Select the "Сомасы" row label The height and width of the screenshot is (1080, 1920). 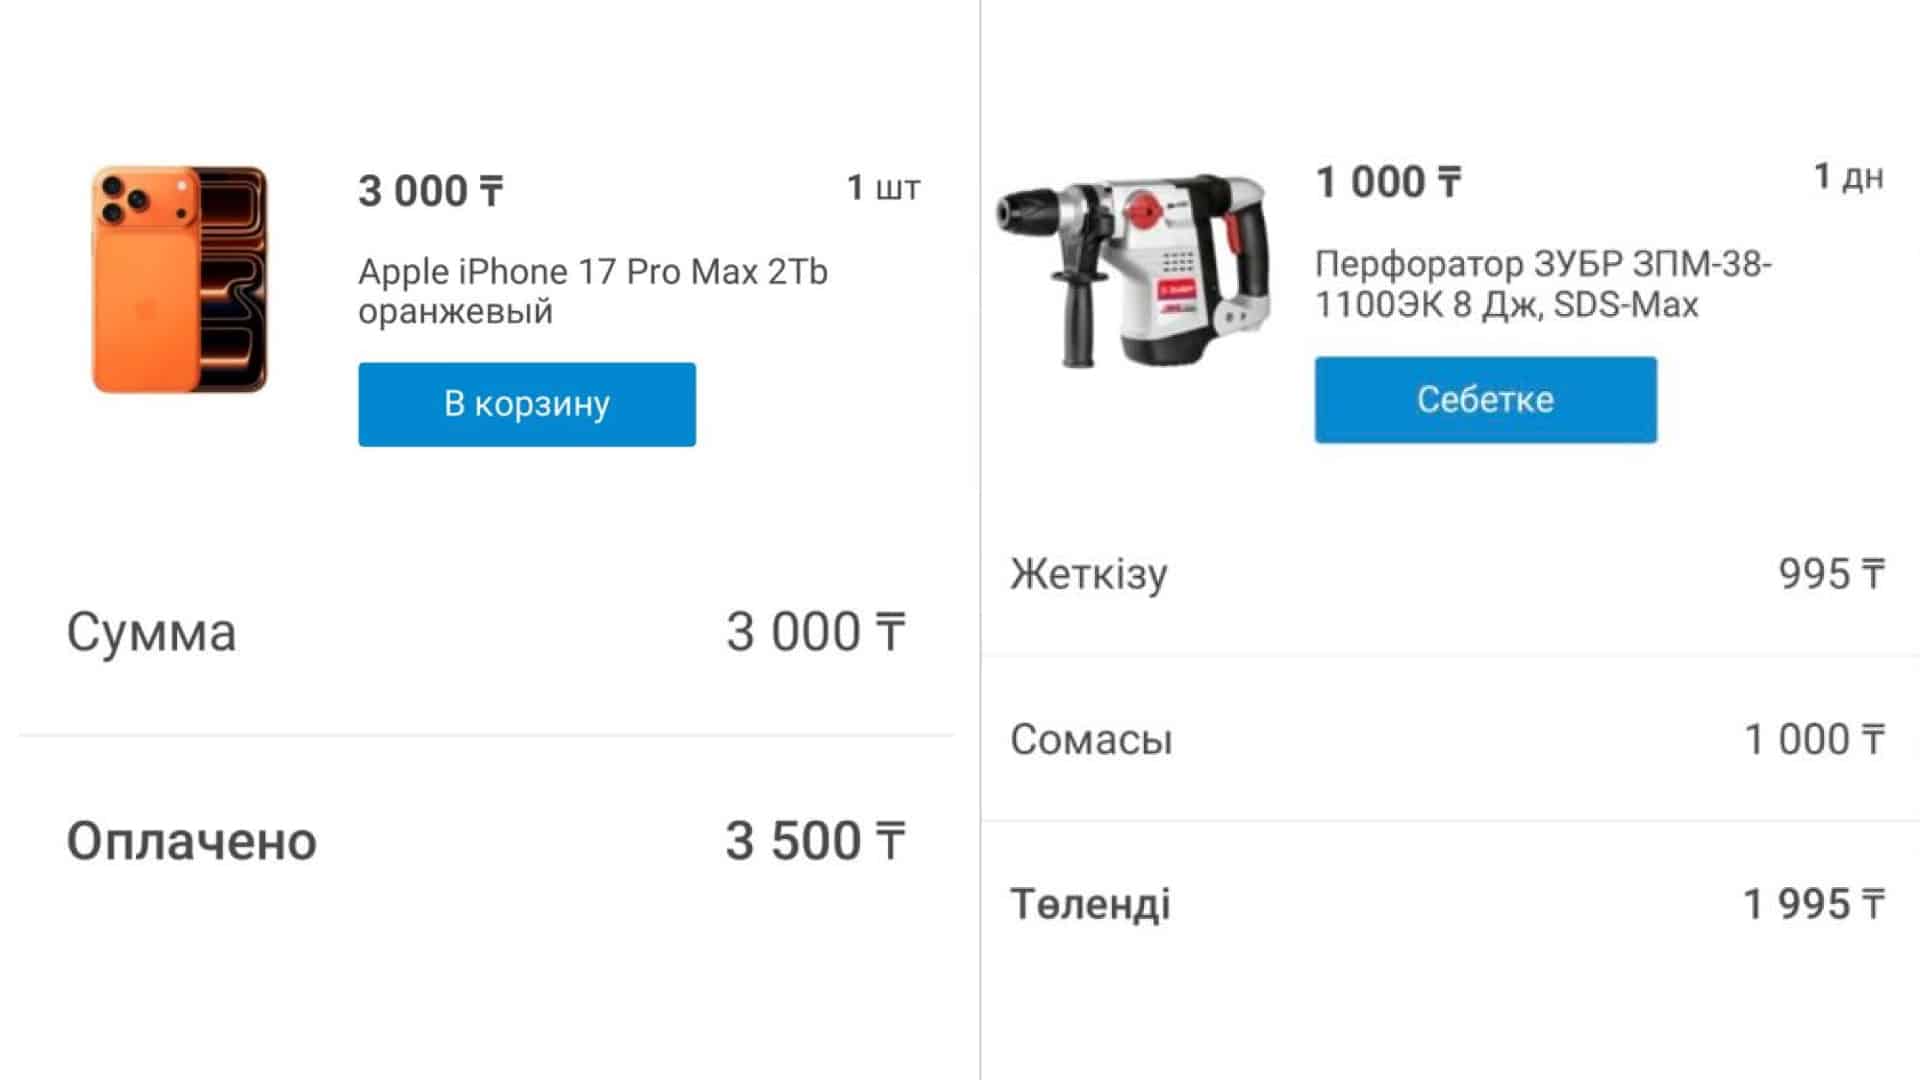[x=1091, y=740]
